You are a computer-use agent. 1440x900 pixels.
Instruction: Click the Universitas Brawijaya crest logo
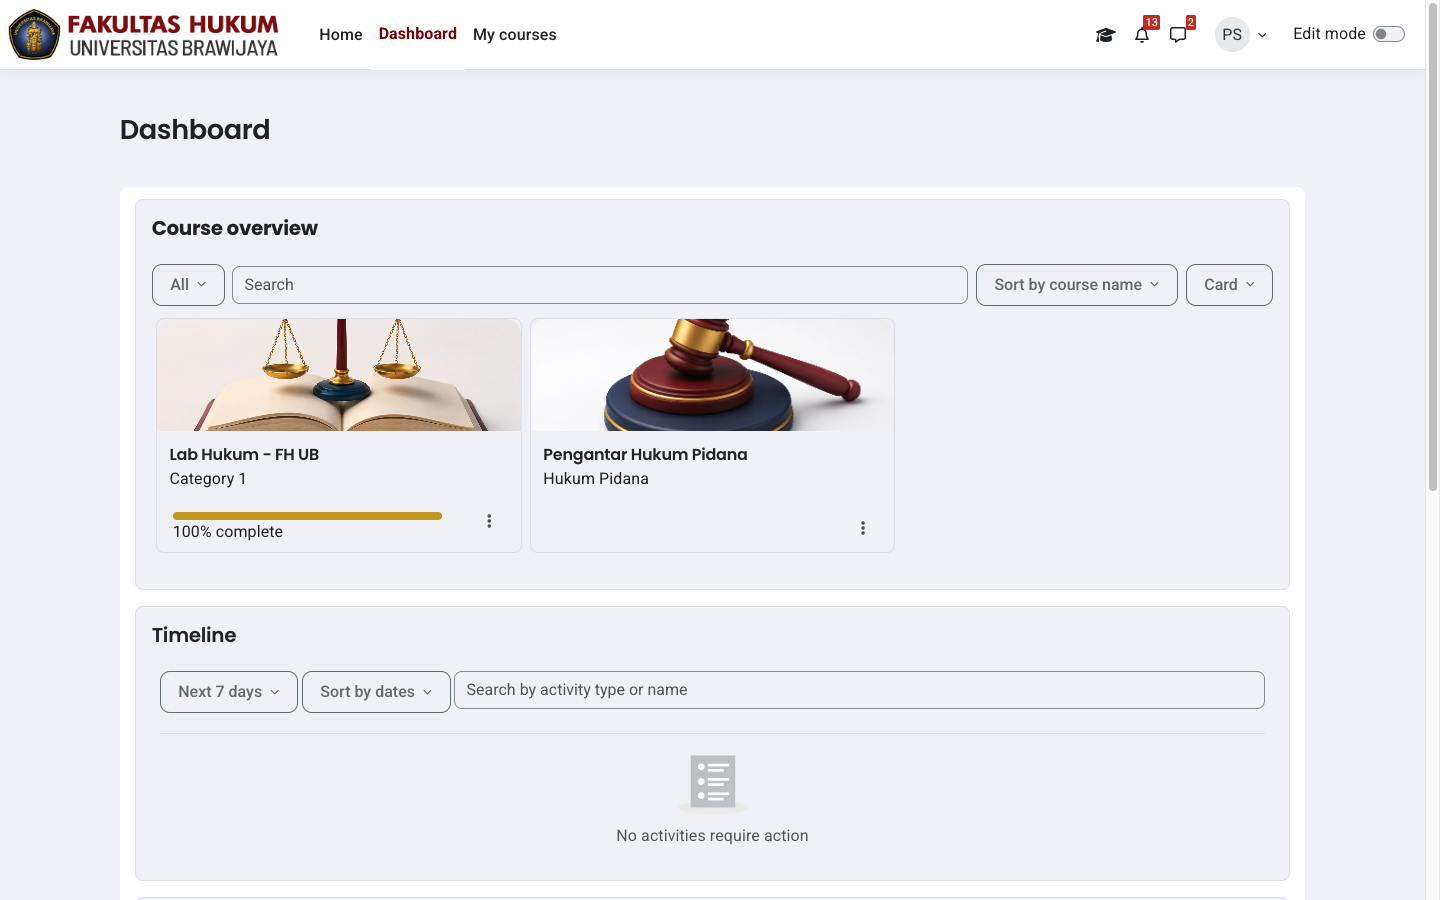[x=34, y=34]
